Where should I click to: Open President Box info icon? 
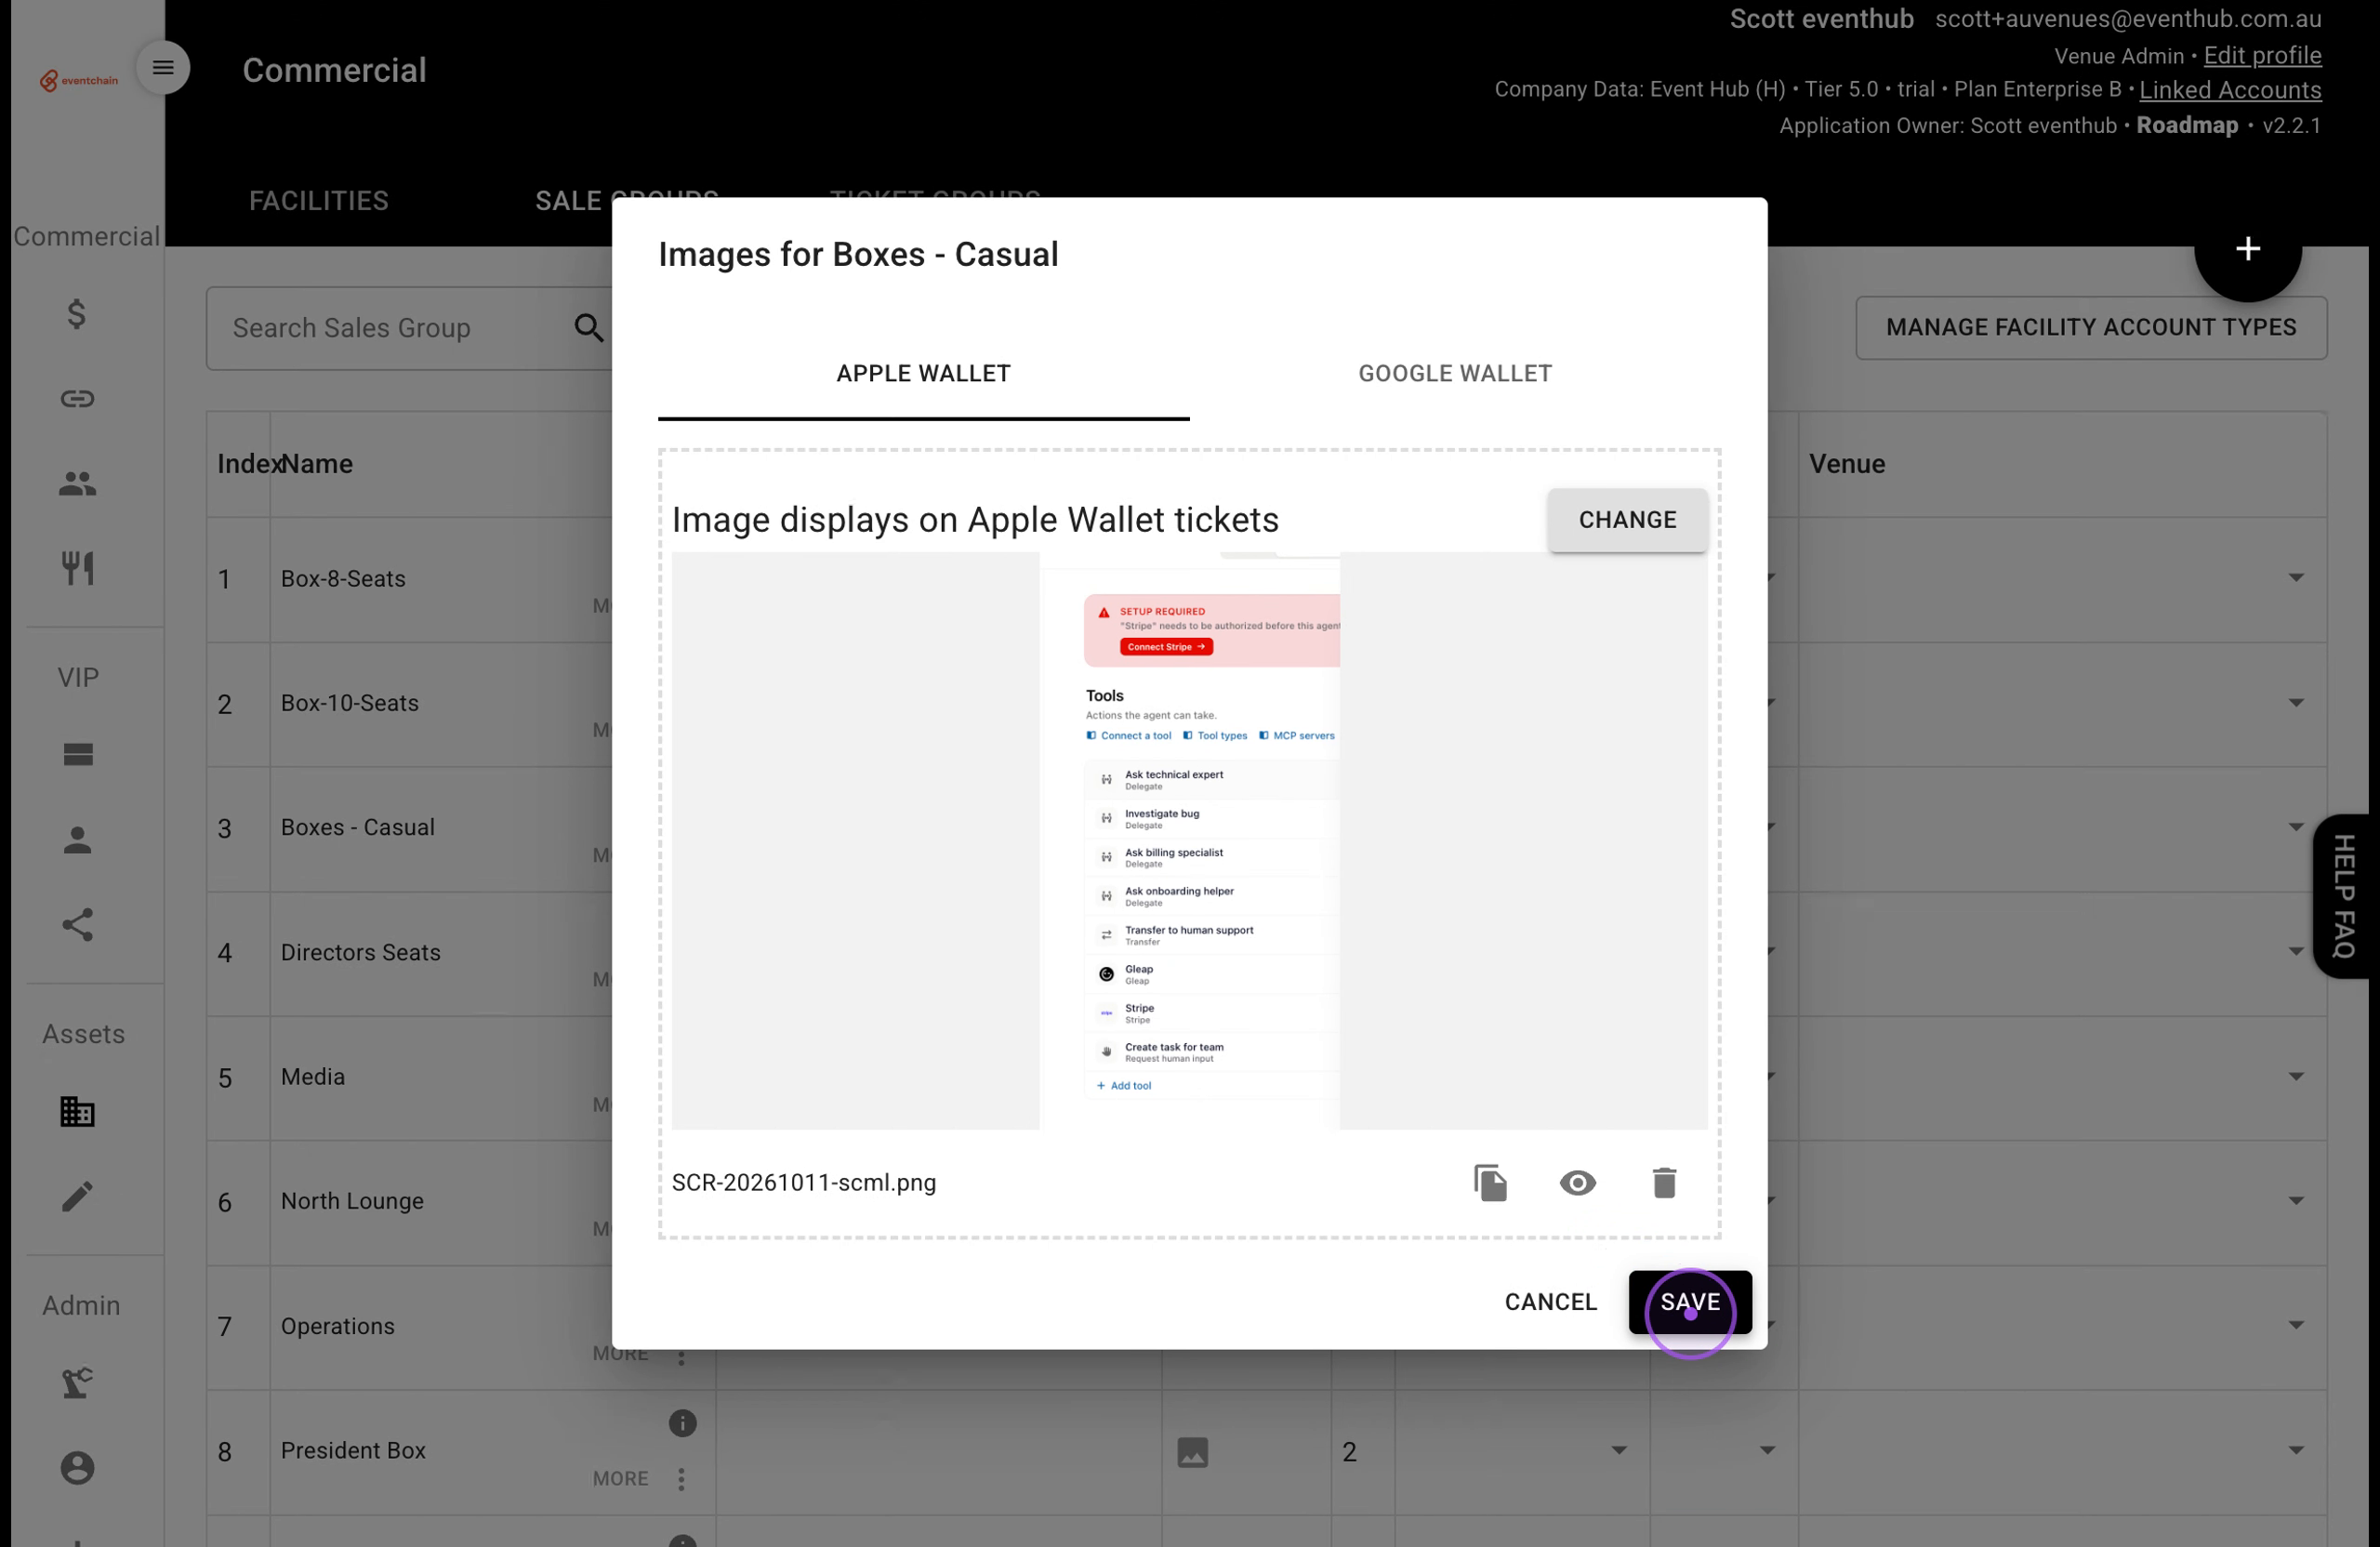pyautogui.click(x=682, y=1423)
